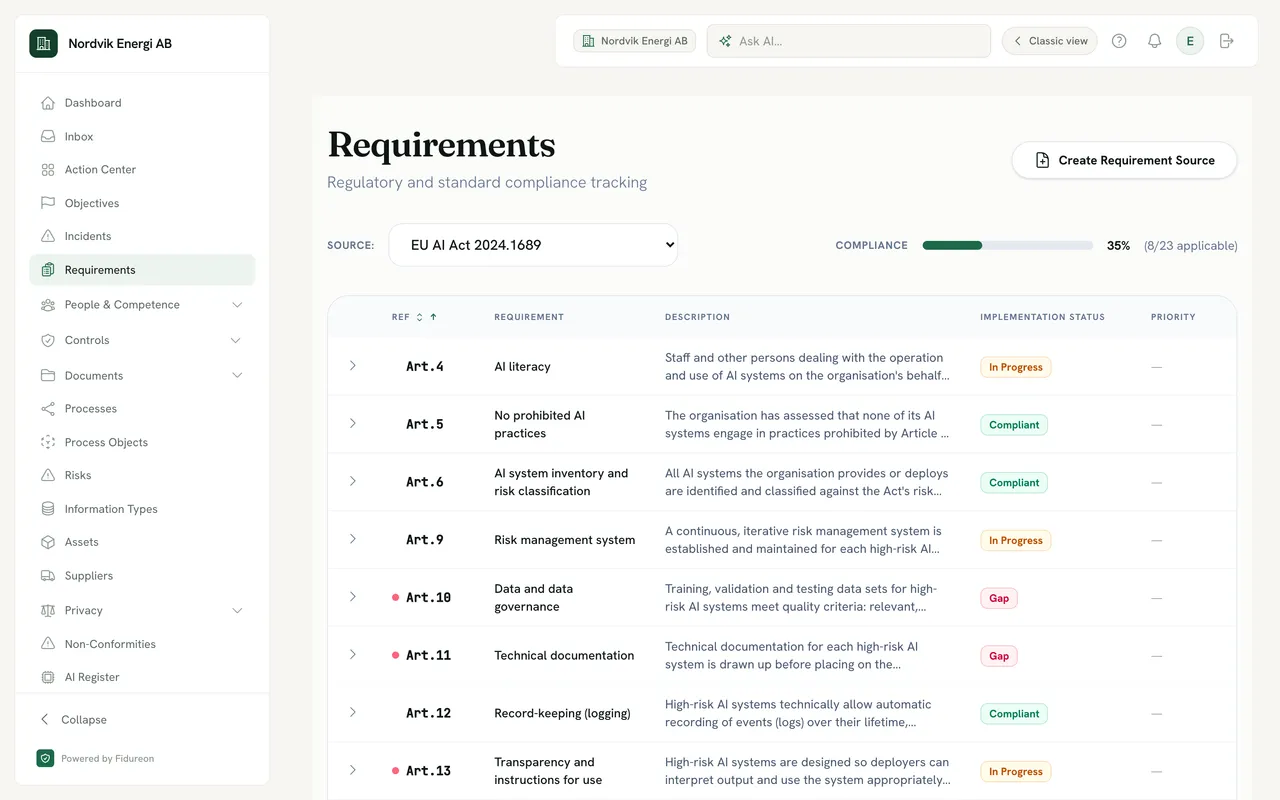The height and width of the screenshot is (800, 1280).
Task: Open Requirements in the sidebar
Action: [x=142, y=270]
